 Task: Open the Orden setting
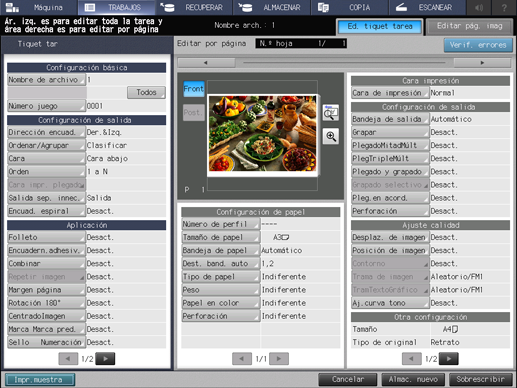[46, 172]
